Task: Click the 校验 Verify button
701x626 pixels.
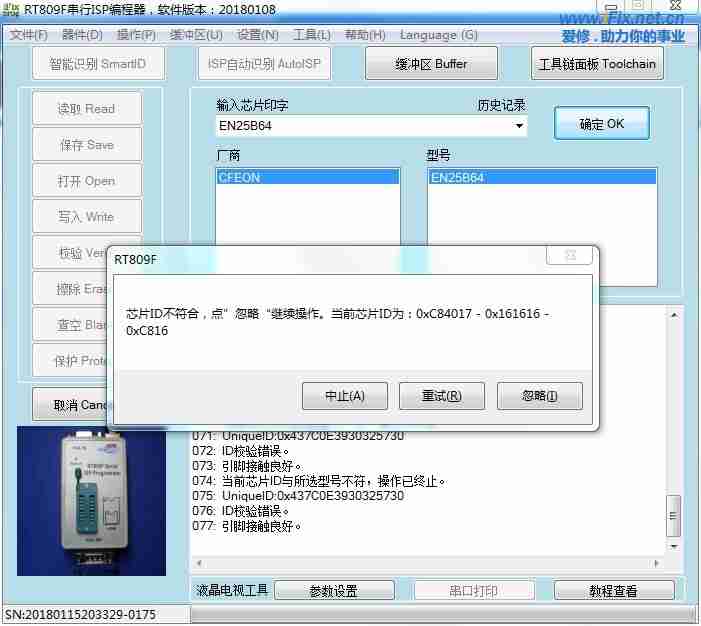Action: point(70,253)
